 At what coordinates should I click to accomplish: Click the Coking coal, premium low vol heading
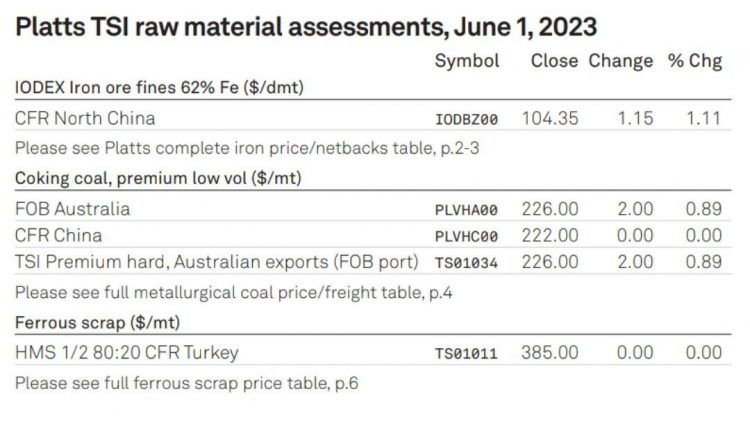pos(157,178)
